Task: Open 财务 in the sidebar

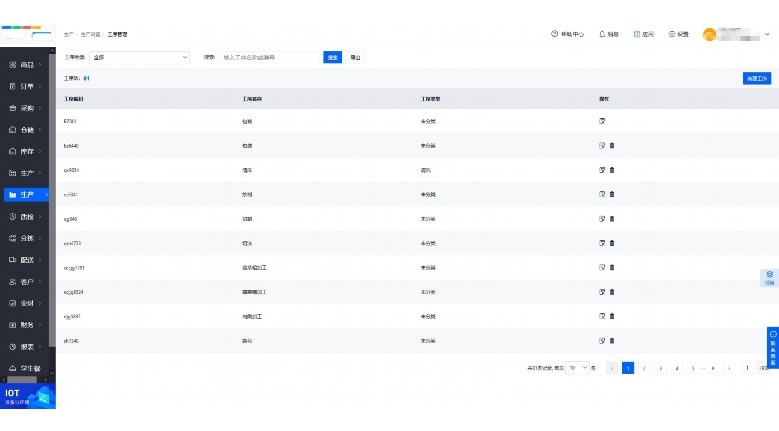Action: [26, 325]
